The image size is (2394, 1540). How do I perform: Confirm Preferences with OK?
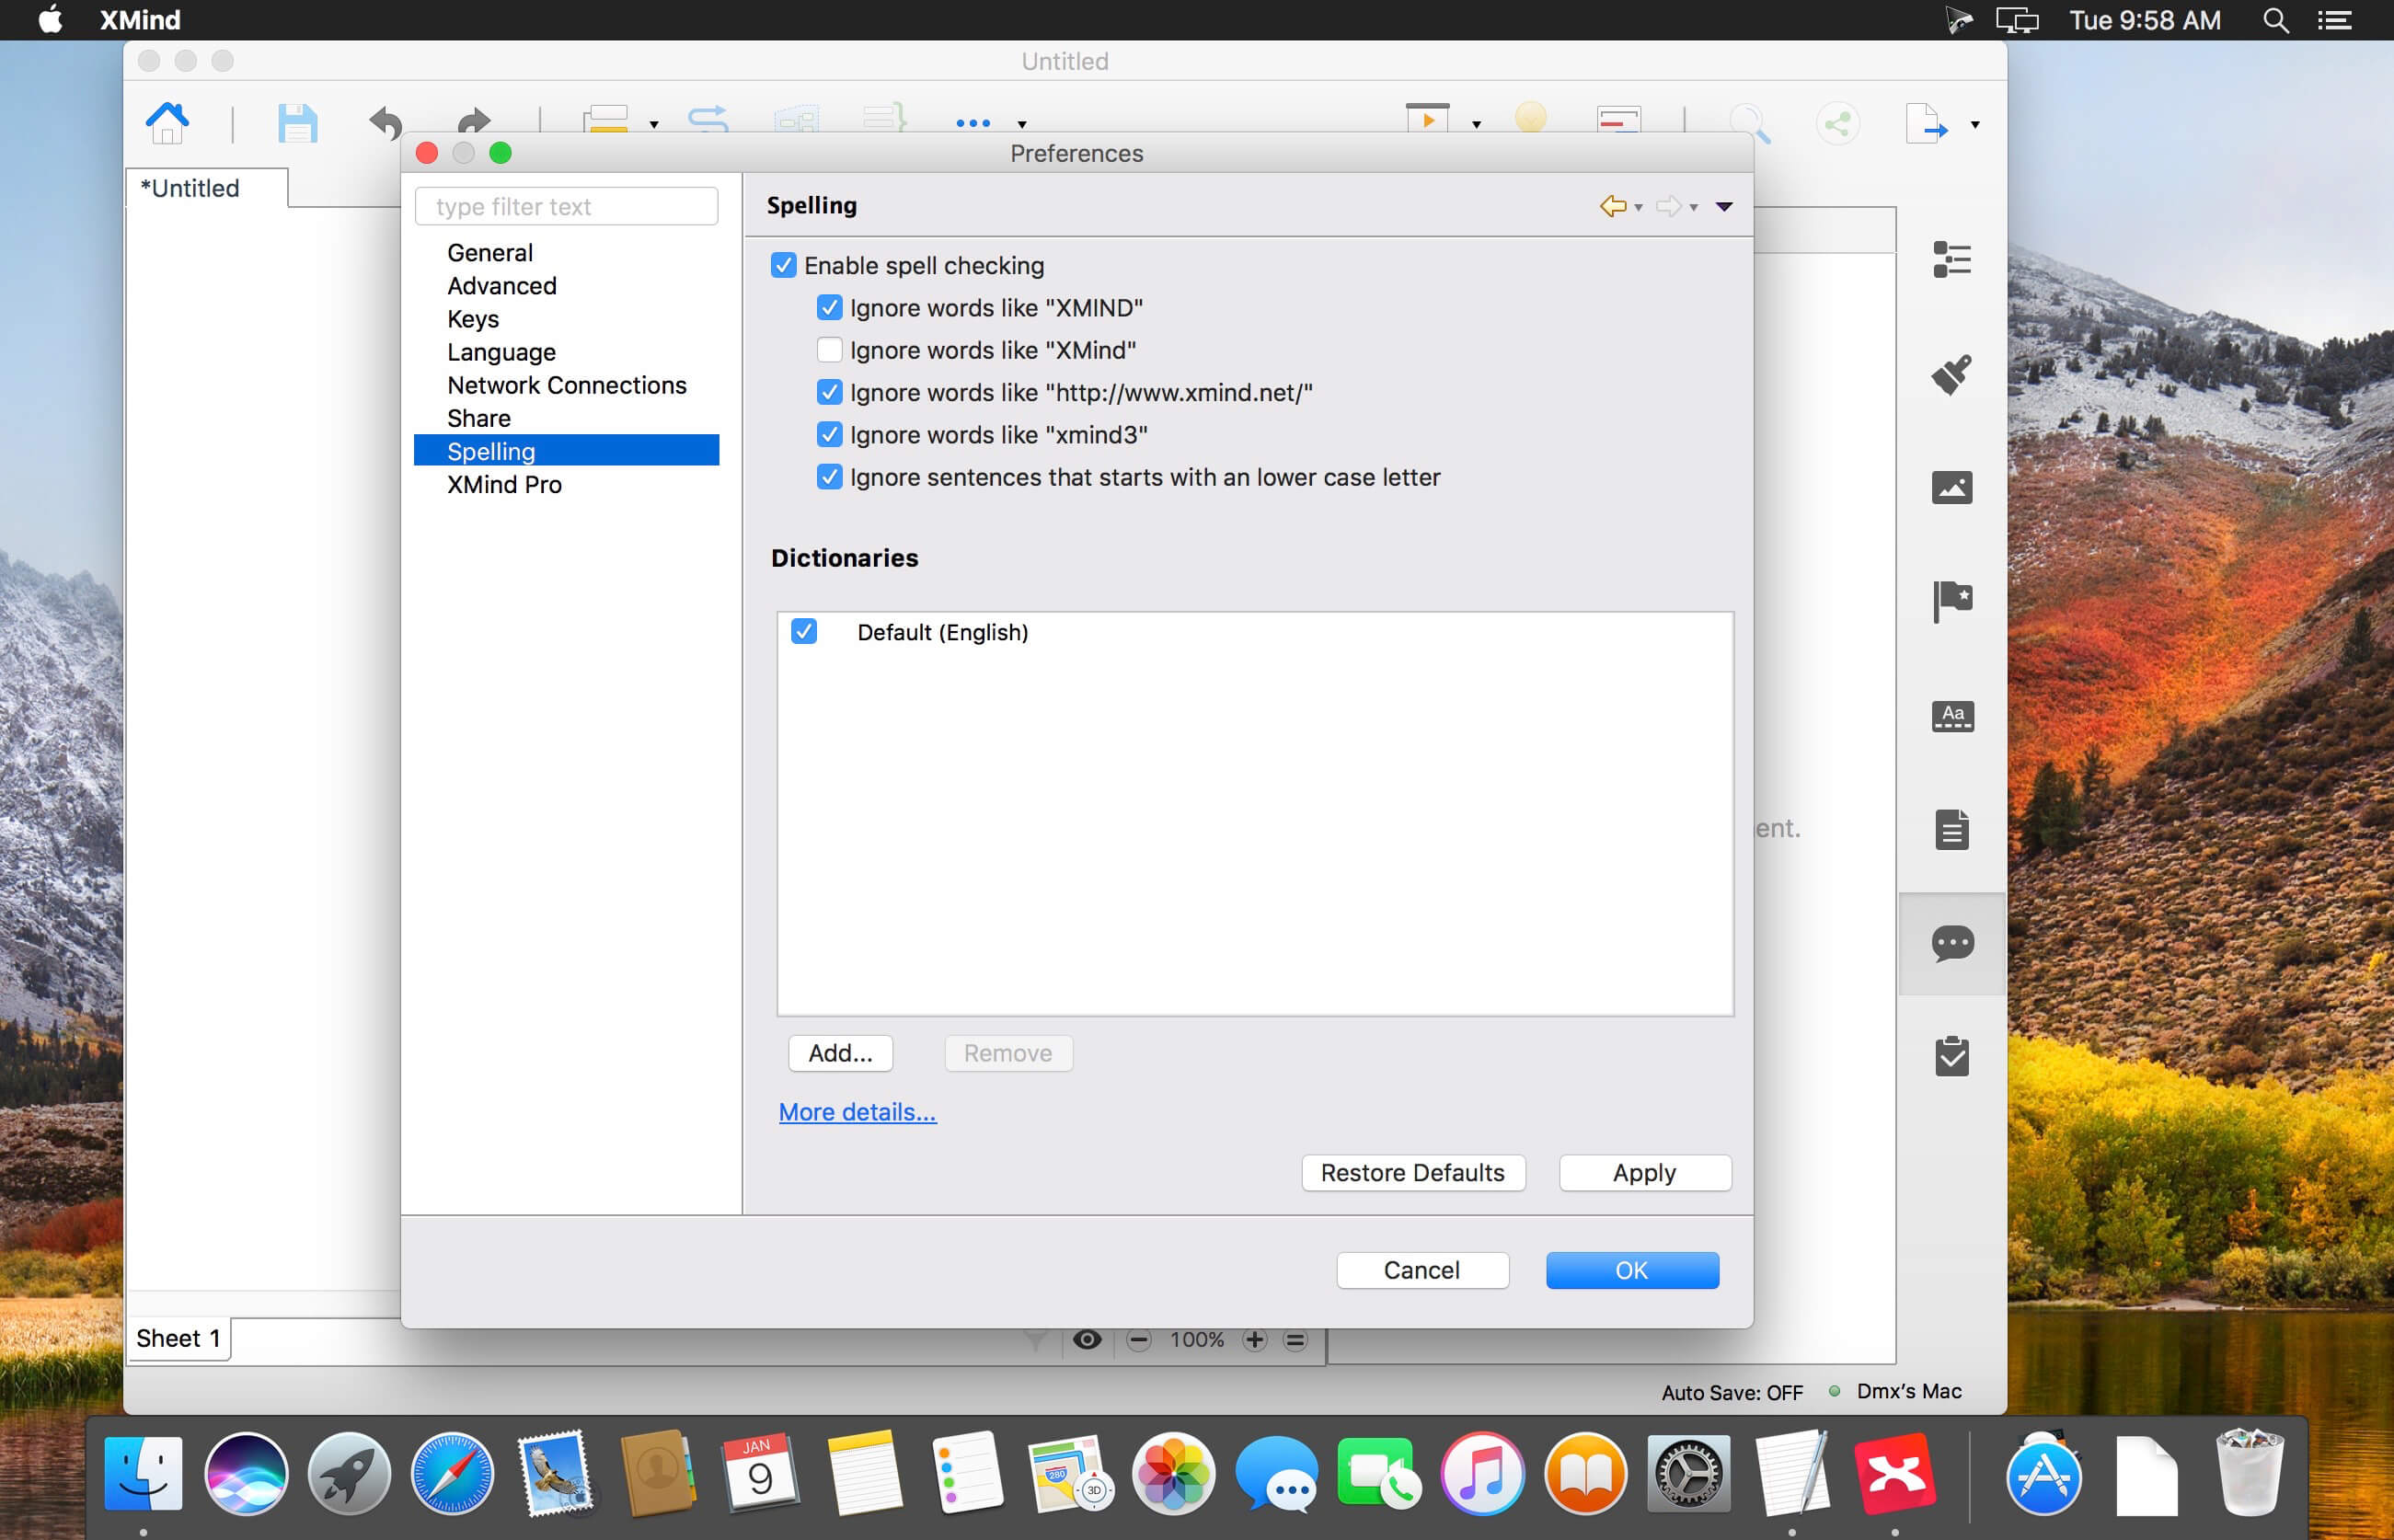tap(1632, 1270)
